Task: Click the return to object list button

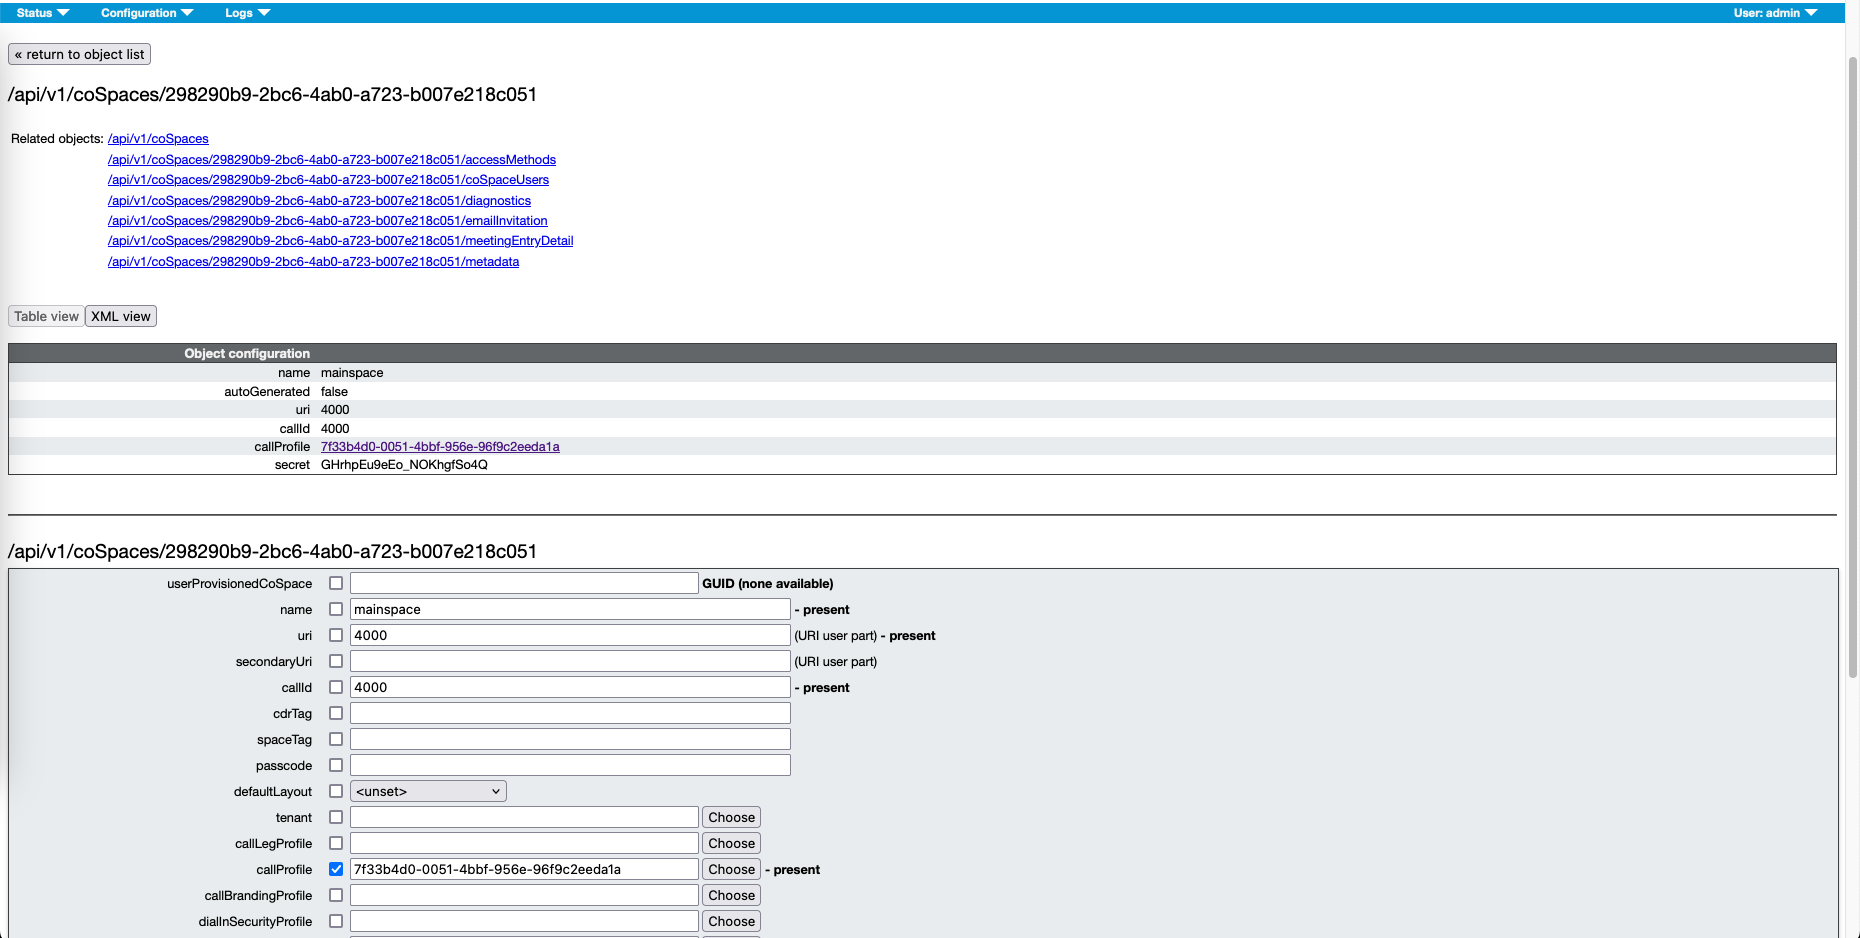Action: 79,54
